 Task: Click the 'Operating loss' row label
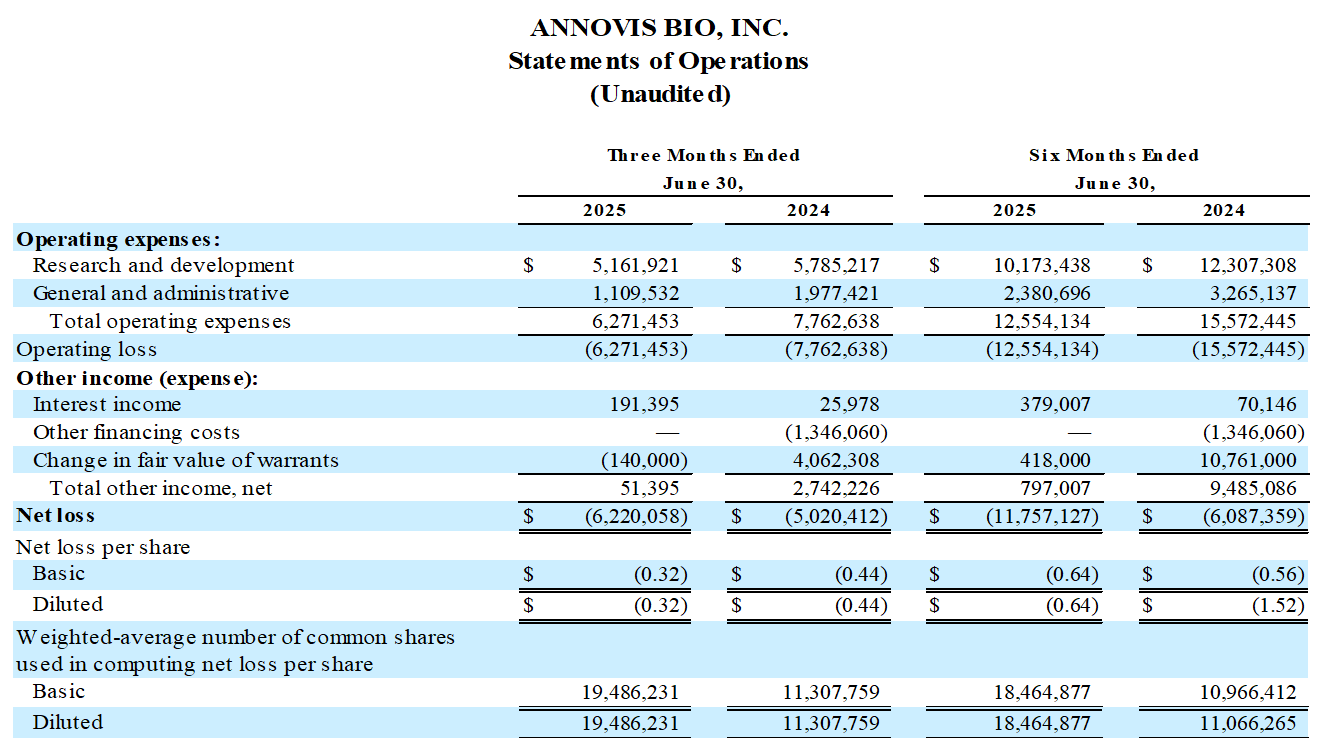[x=86, y=349]
